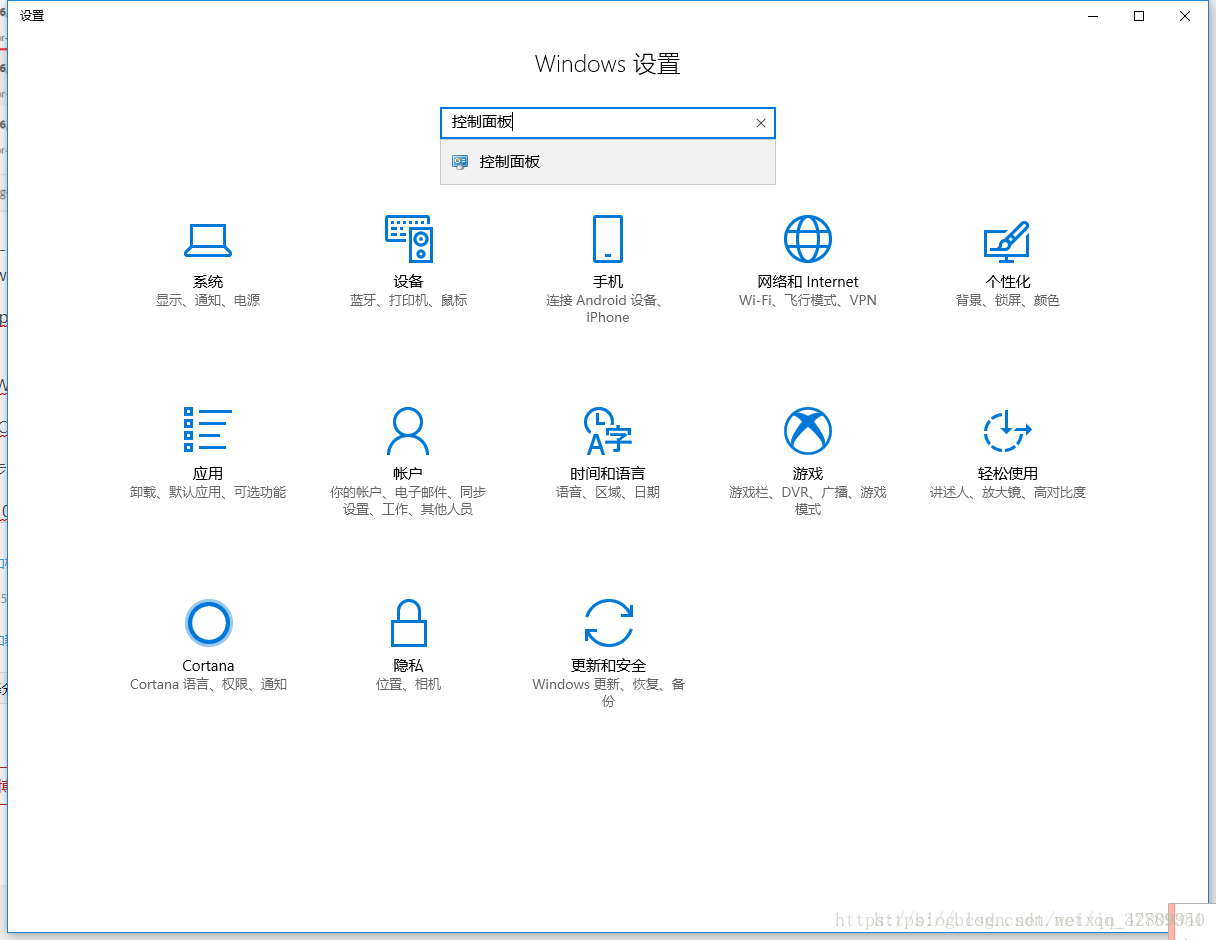Click the 隐私 title label
The image size is (1216, 940).
[x=408, y=666]
